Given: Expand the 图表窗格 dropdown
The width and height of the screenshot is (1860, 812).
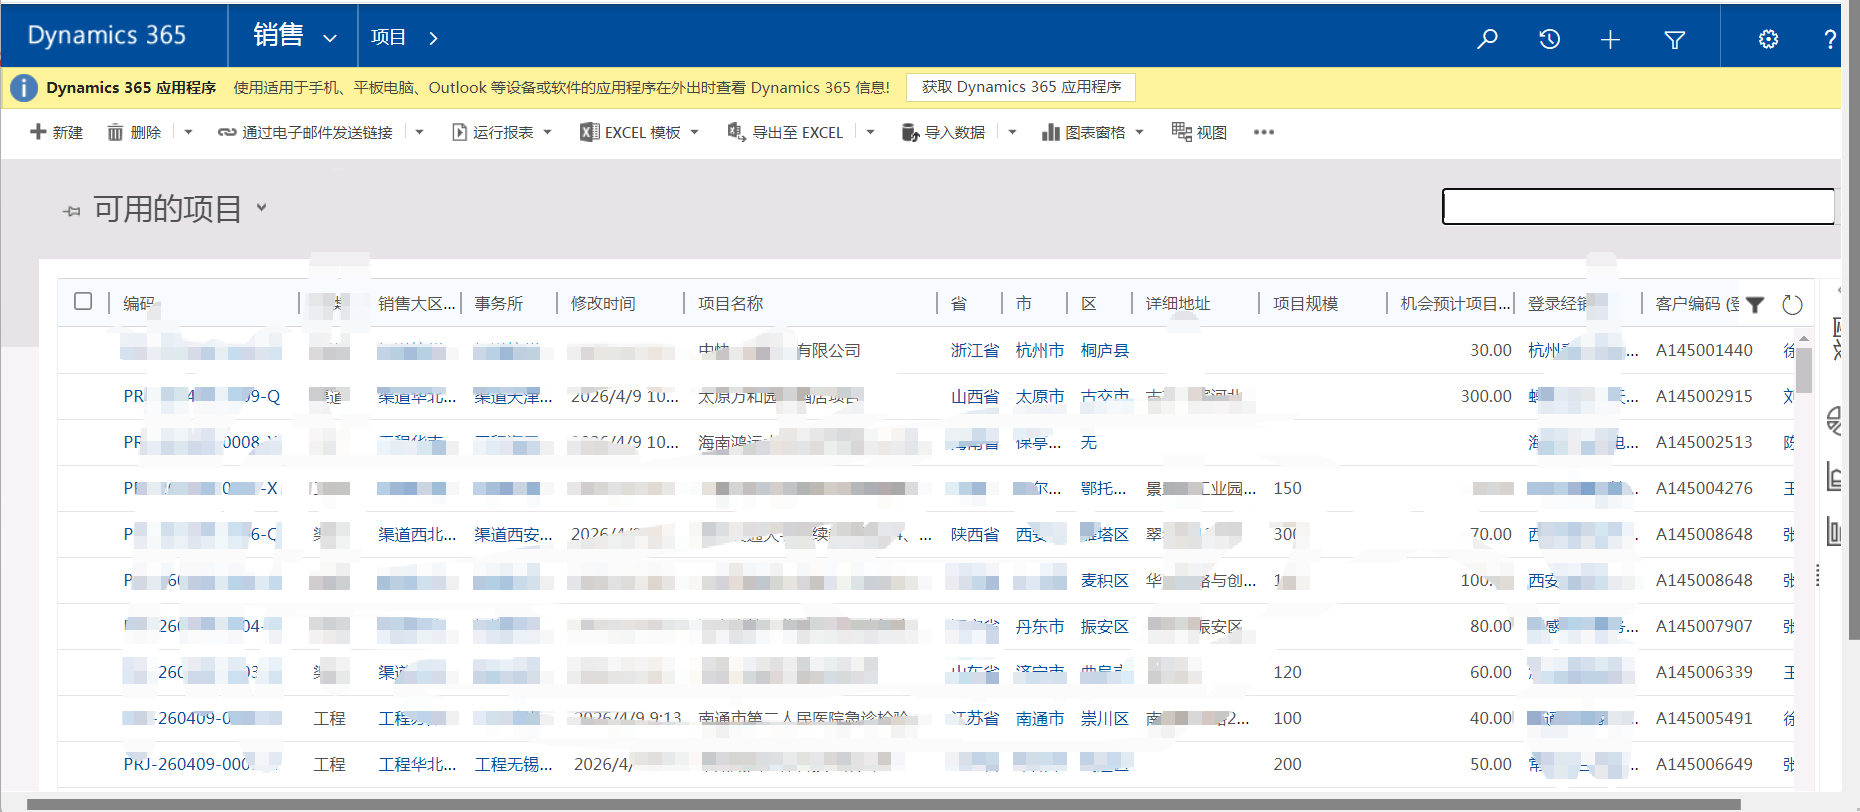Looking at the screenshot, I should (x=1140, y=132).
